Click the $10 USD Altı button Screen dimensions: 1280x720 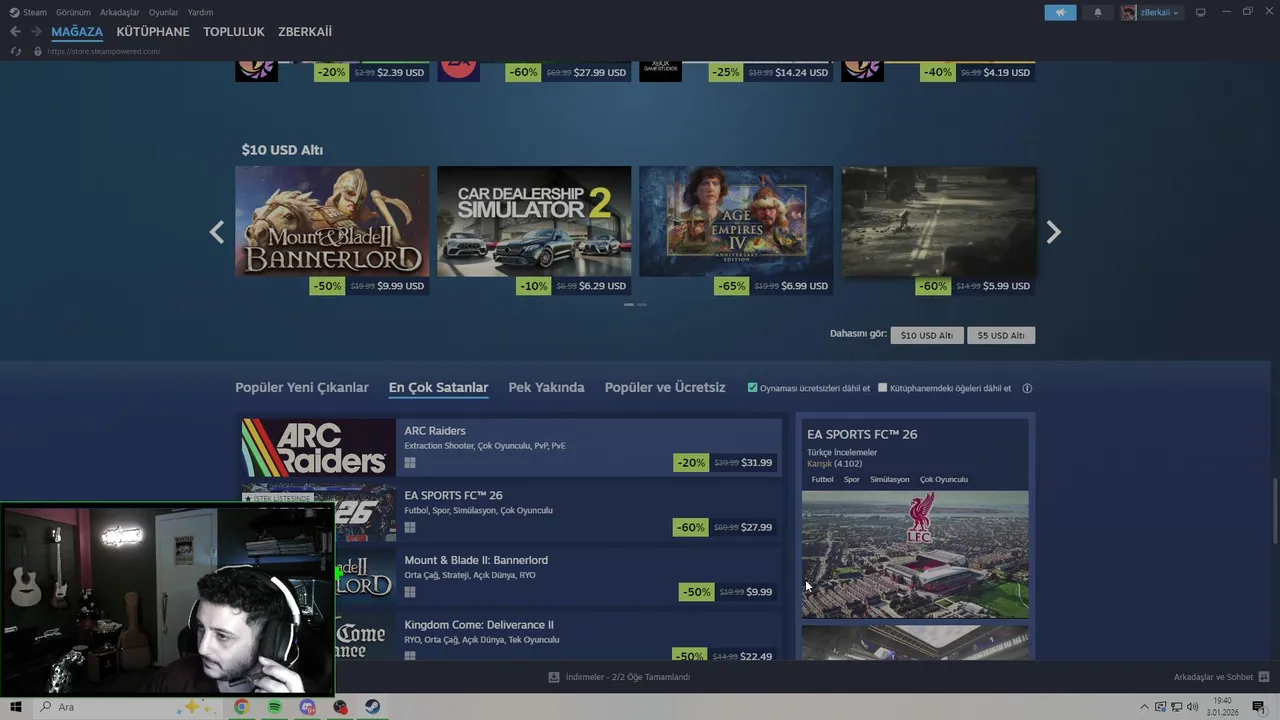click(927, 335)
